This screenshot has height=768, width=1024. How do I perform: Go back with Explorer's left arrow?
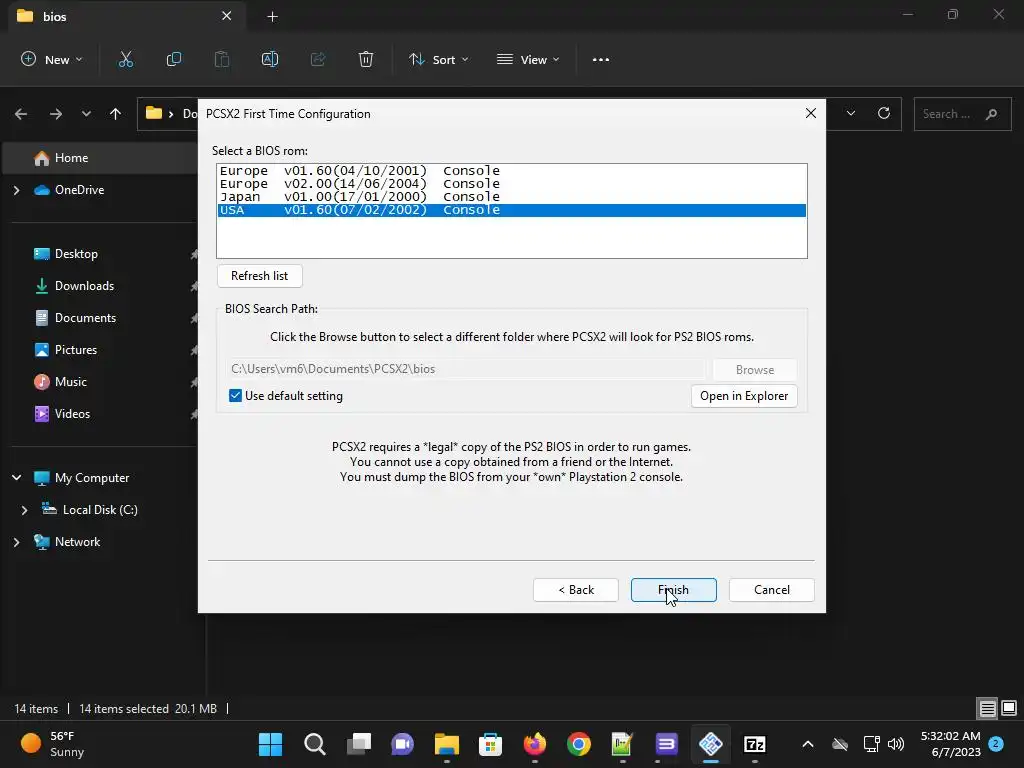(21, 114)
